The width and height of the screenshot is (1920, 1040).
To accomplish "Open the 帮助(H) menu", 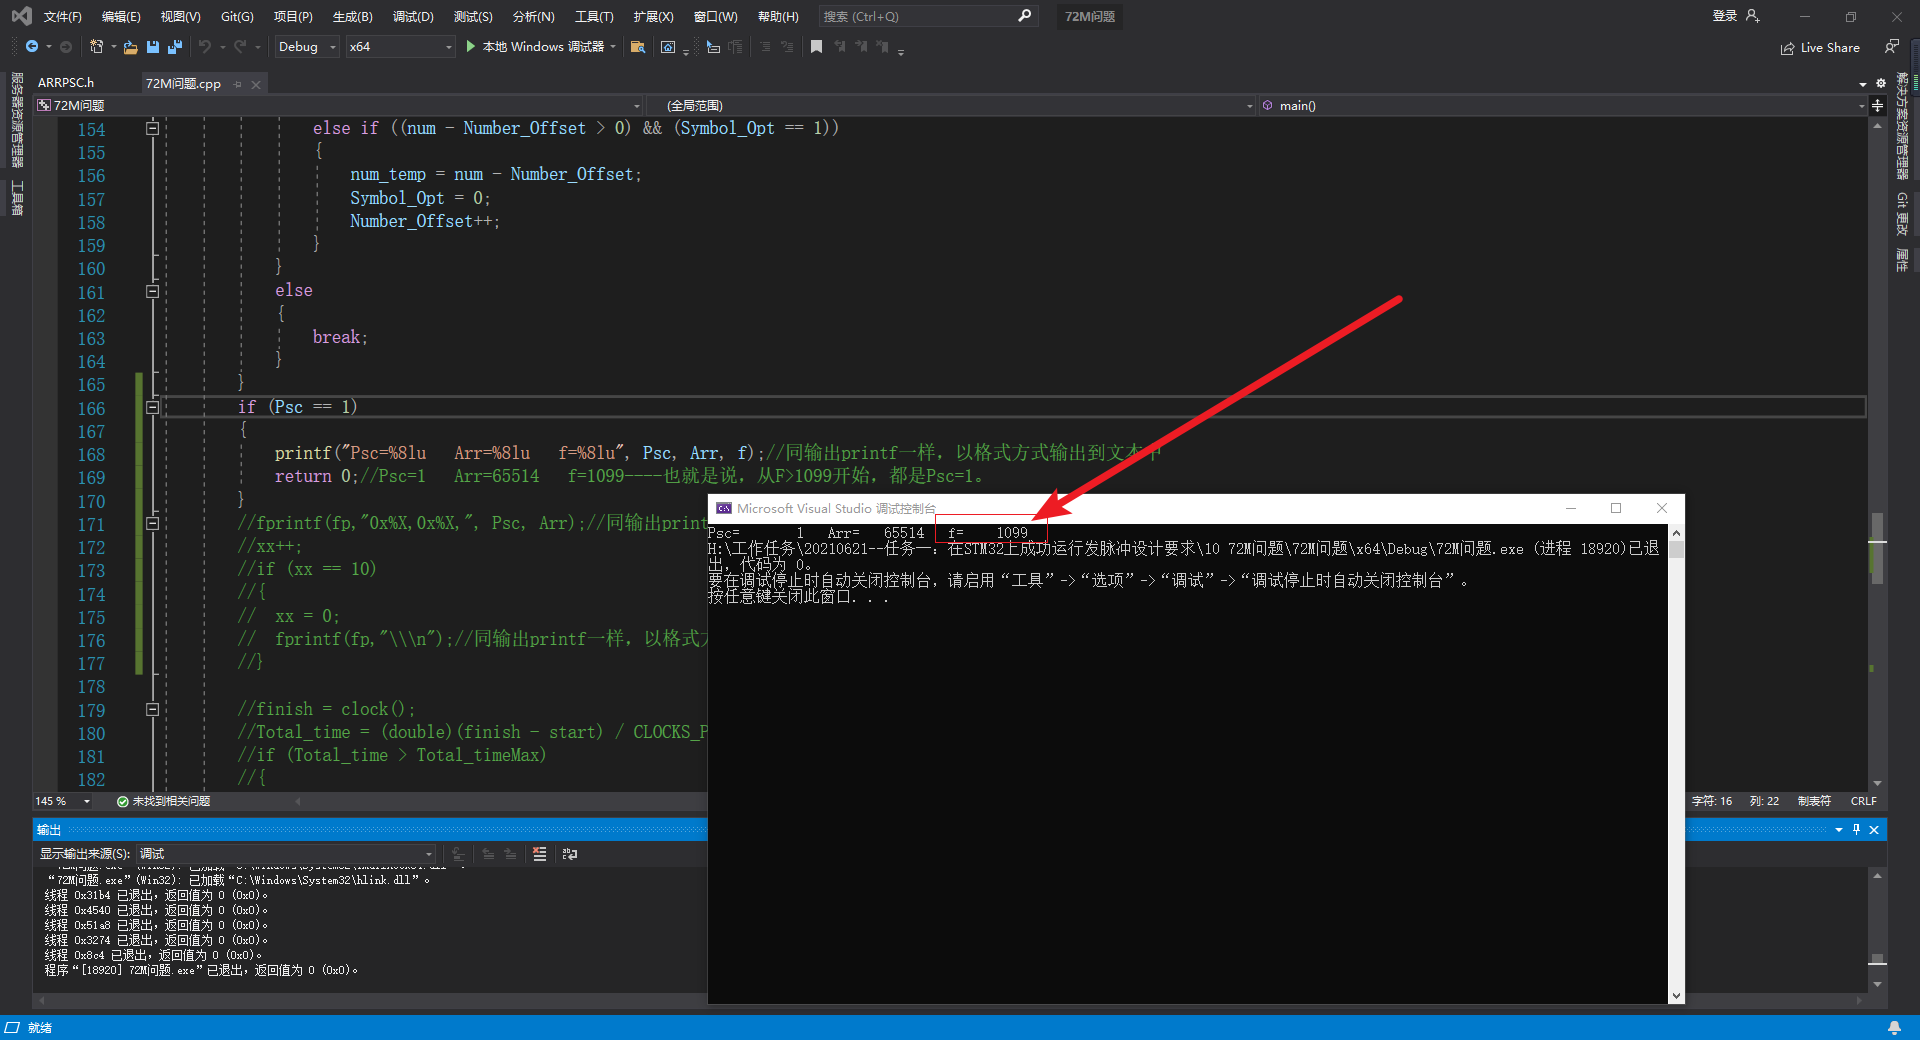I will 778,16.
